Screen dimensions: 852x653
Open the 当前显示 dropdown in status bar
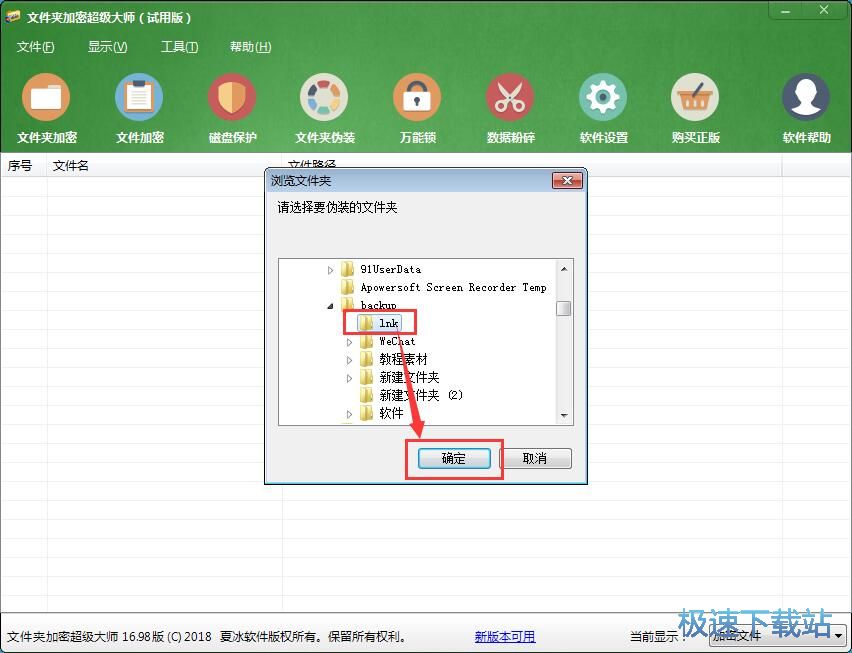(x=778, y=635)
